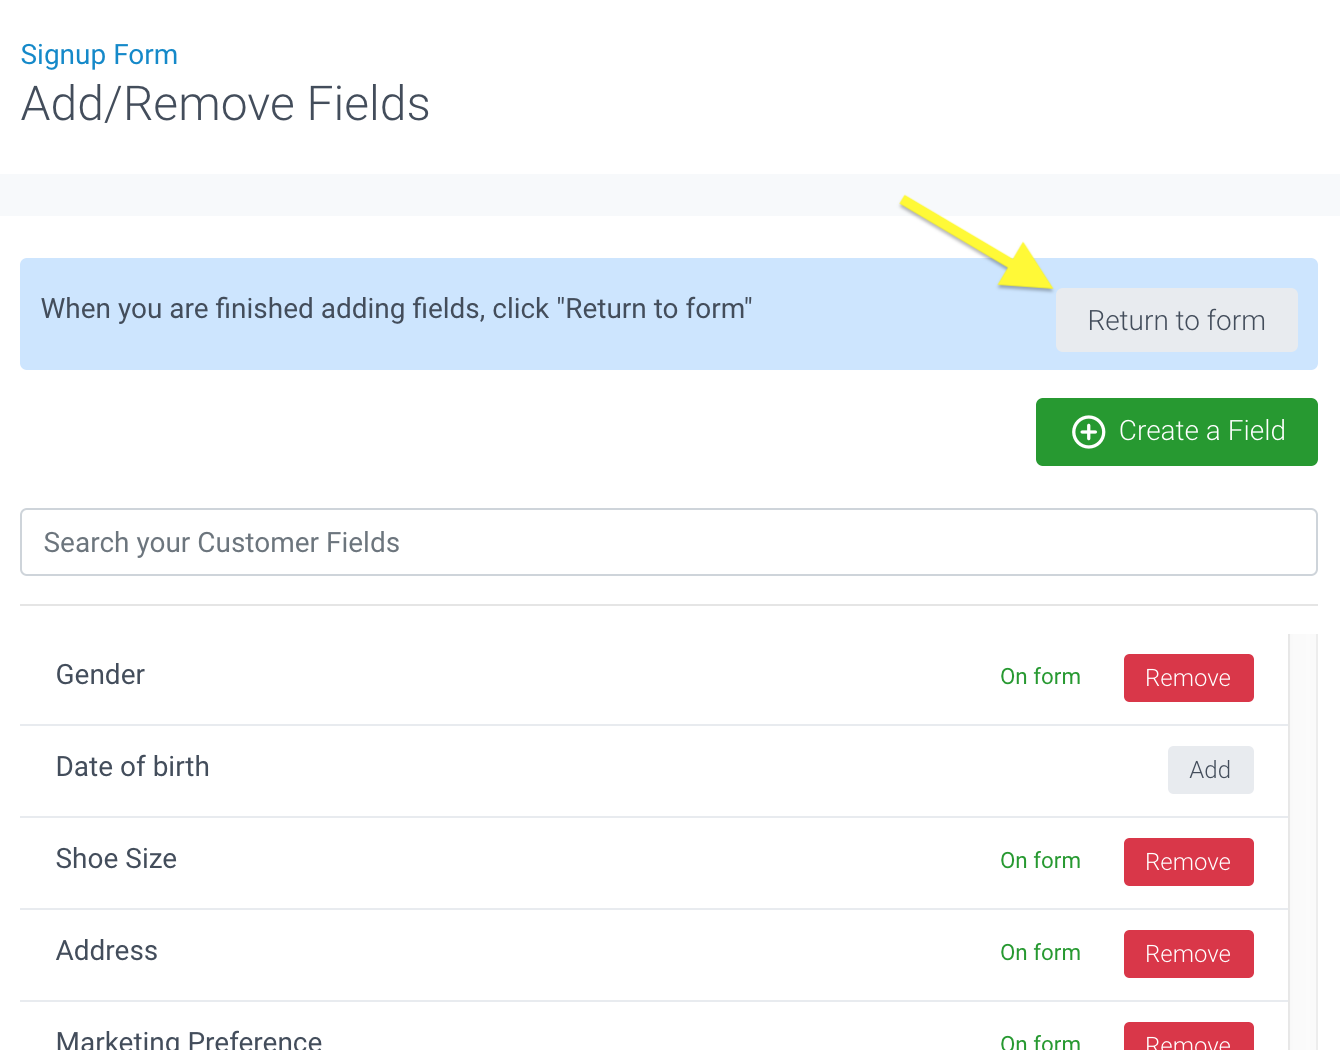Remove the Shoe Size field

(x=1188, y=862)
